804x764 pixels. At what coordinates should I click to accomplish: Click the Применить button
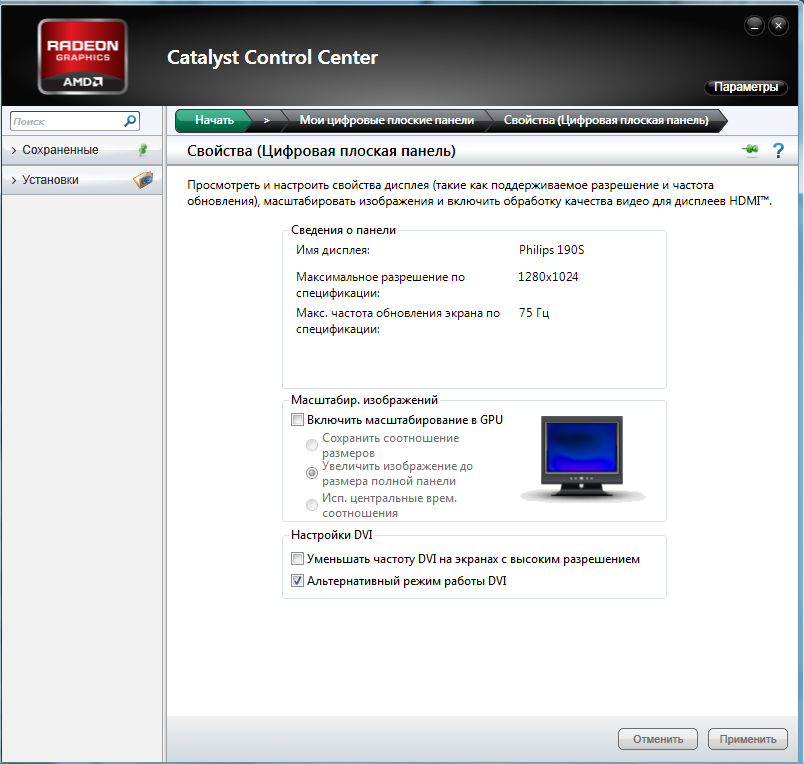[x=748, y=739]
